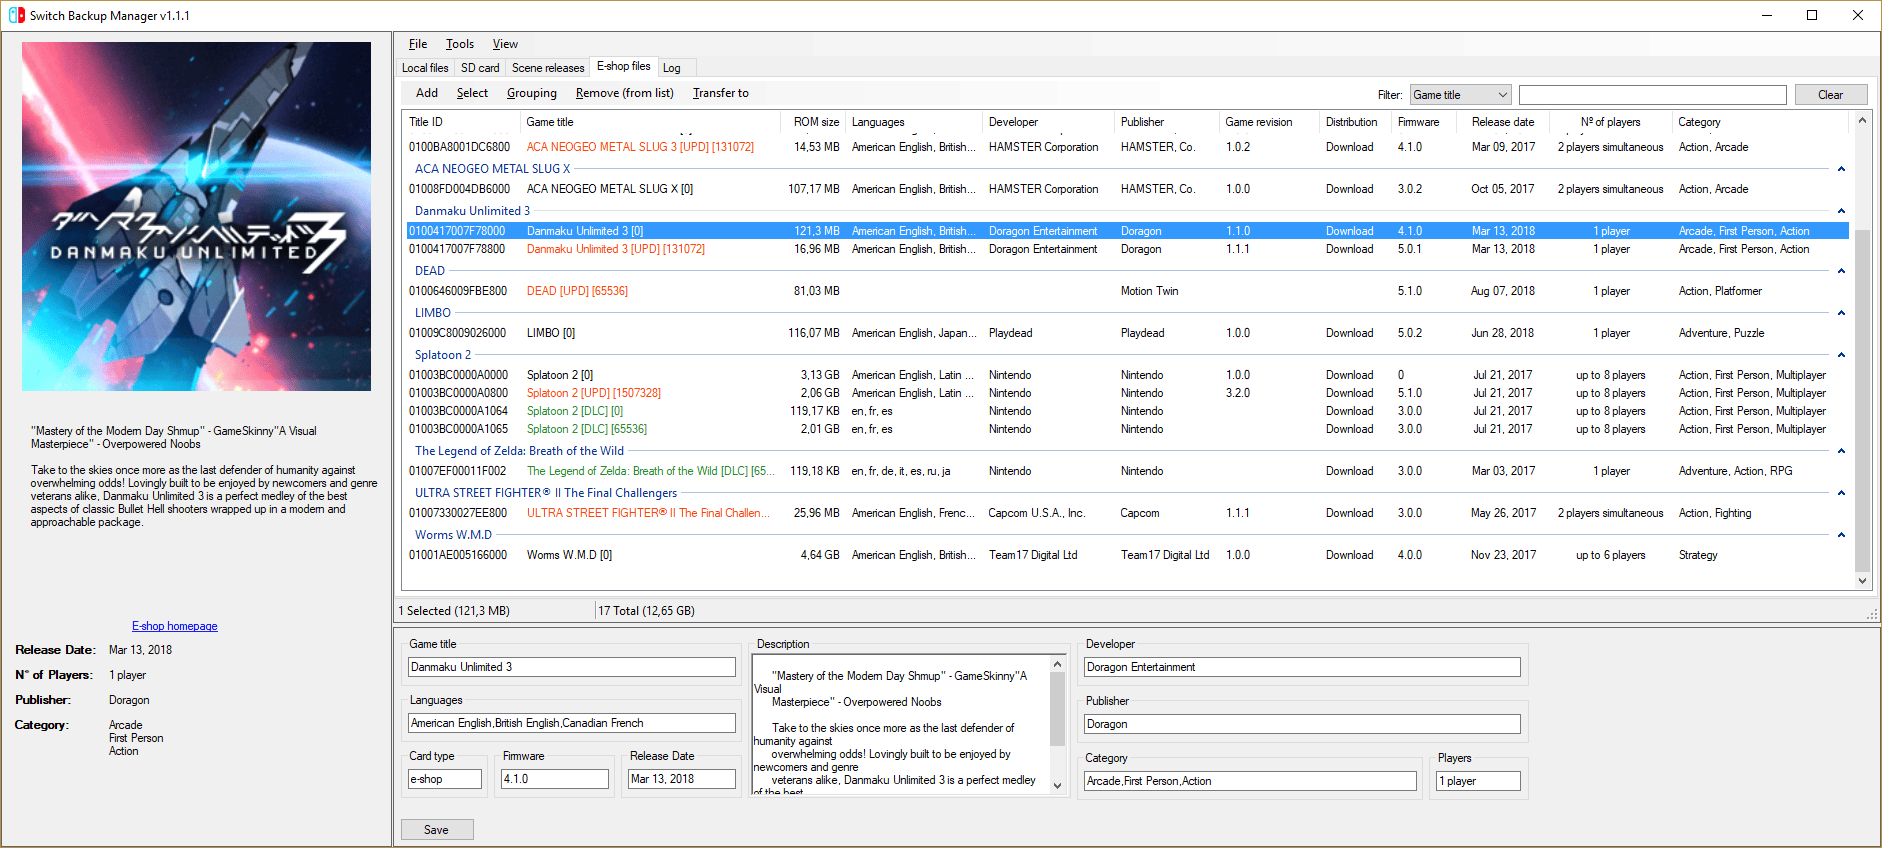Open the Game title filter dropdown
1882x848 pixels.
coord(1460,95)
